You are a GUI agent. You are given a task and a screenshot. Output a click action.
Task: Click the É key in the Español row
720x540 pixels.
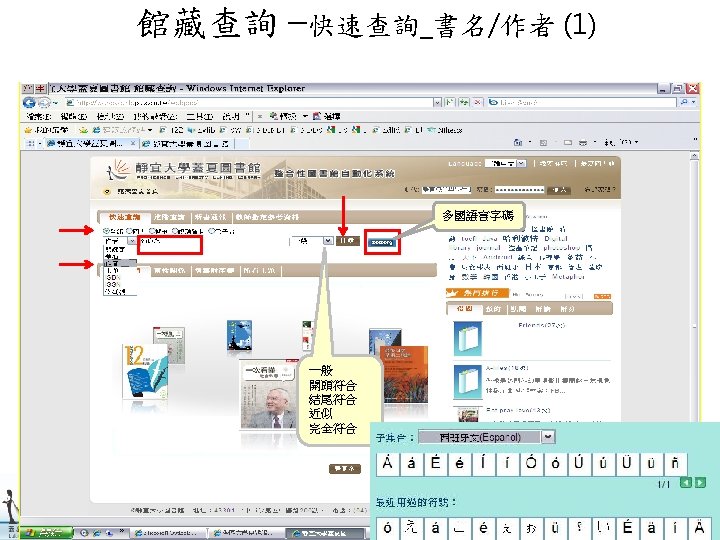[435, 463]
